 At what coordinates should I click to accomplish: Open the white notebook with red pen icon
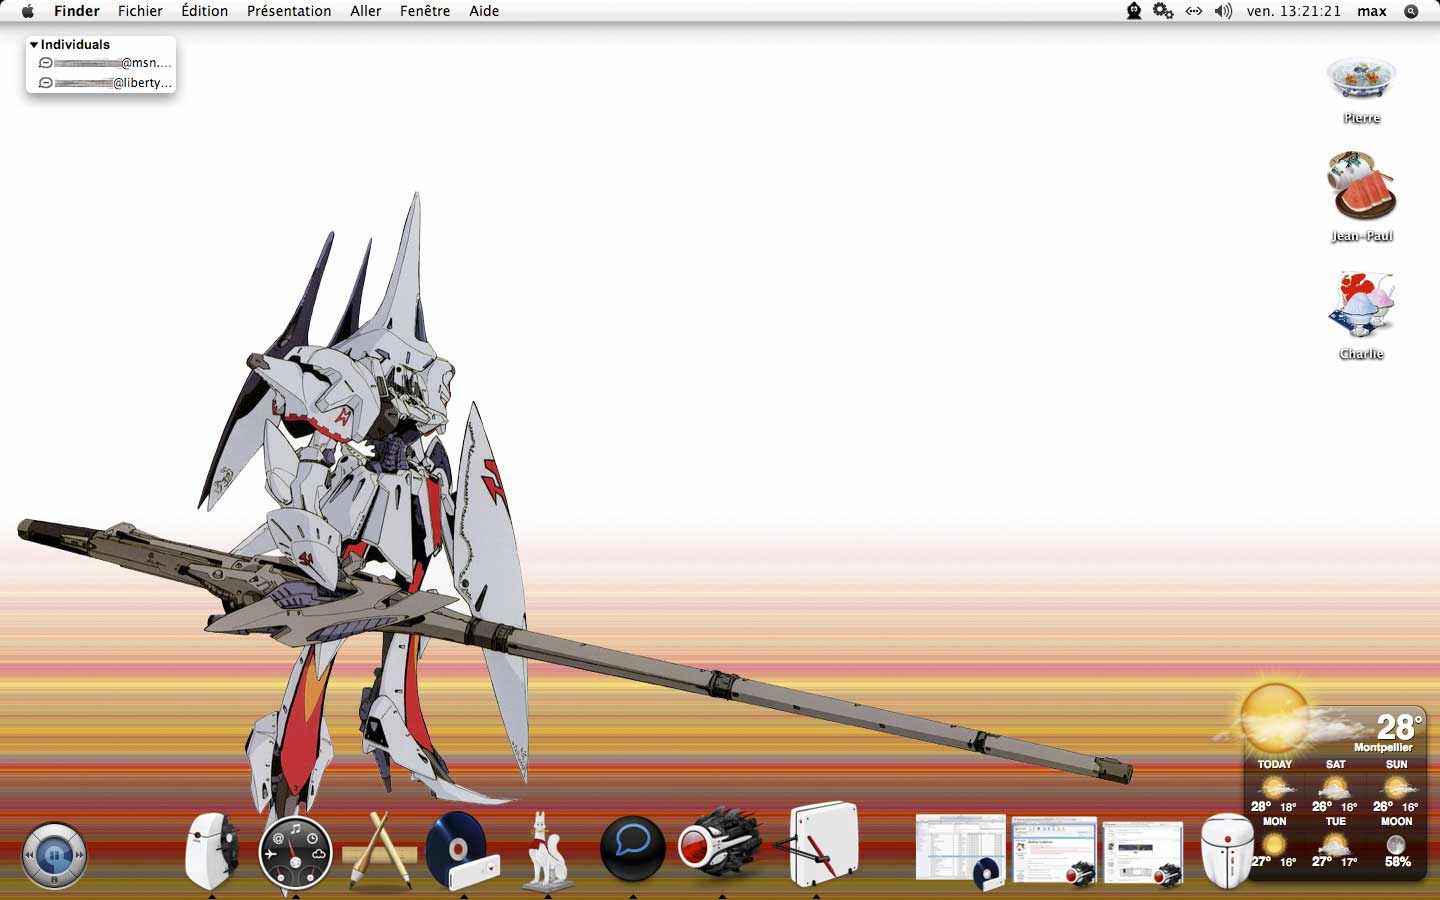click(x=817, y=844)
